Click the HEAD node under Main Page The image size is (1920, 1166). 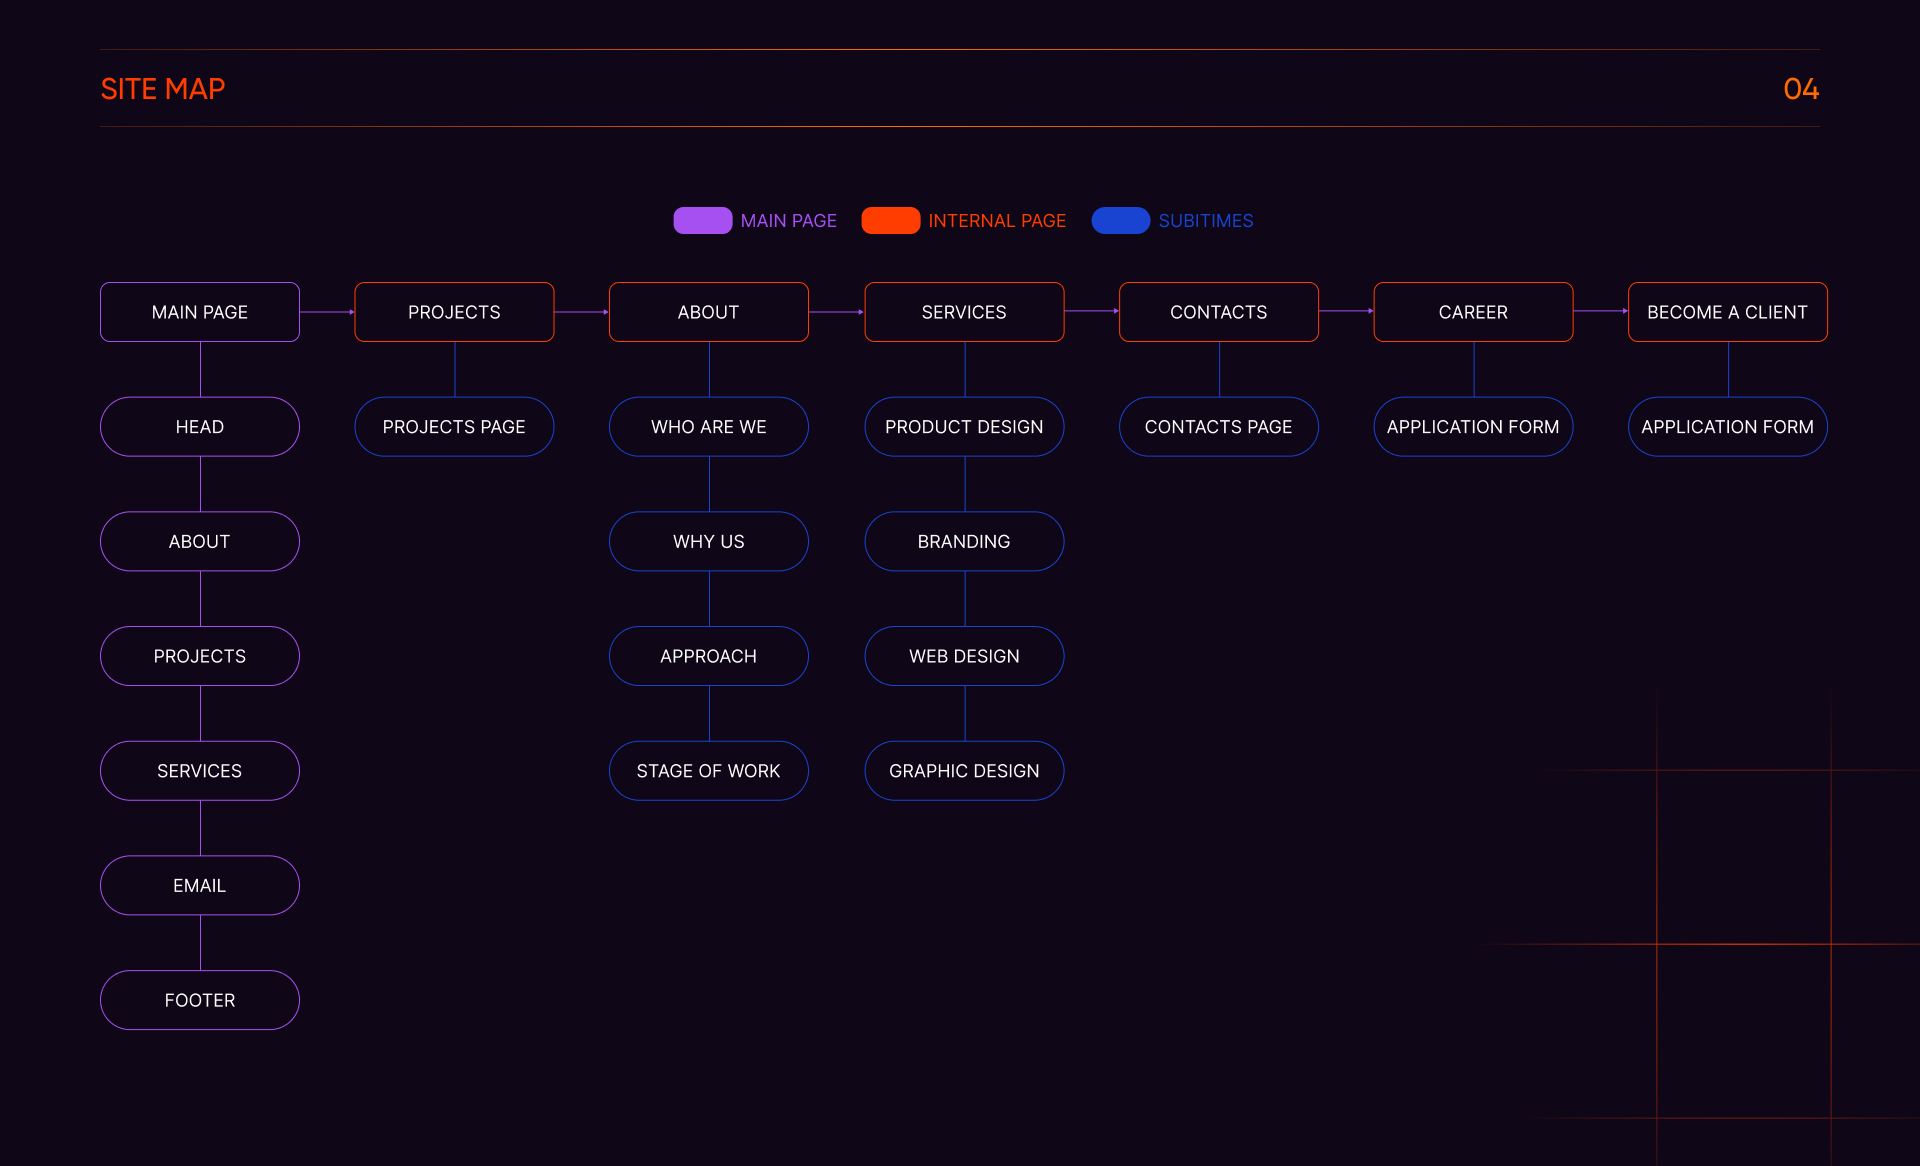(x=200, y=427)
